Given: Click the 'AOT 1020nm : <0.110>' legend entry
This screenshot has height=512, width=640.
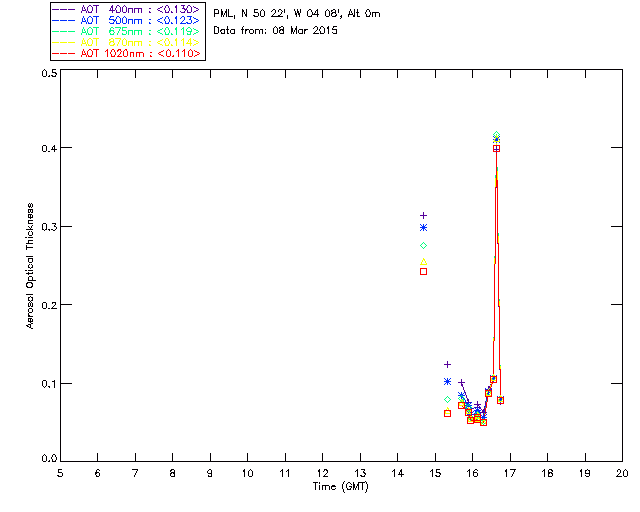Looking at the screenshot, I should click(x=126, y=53).
